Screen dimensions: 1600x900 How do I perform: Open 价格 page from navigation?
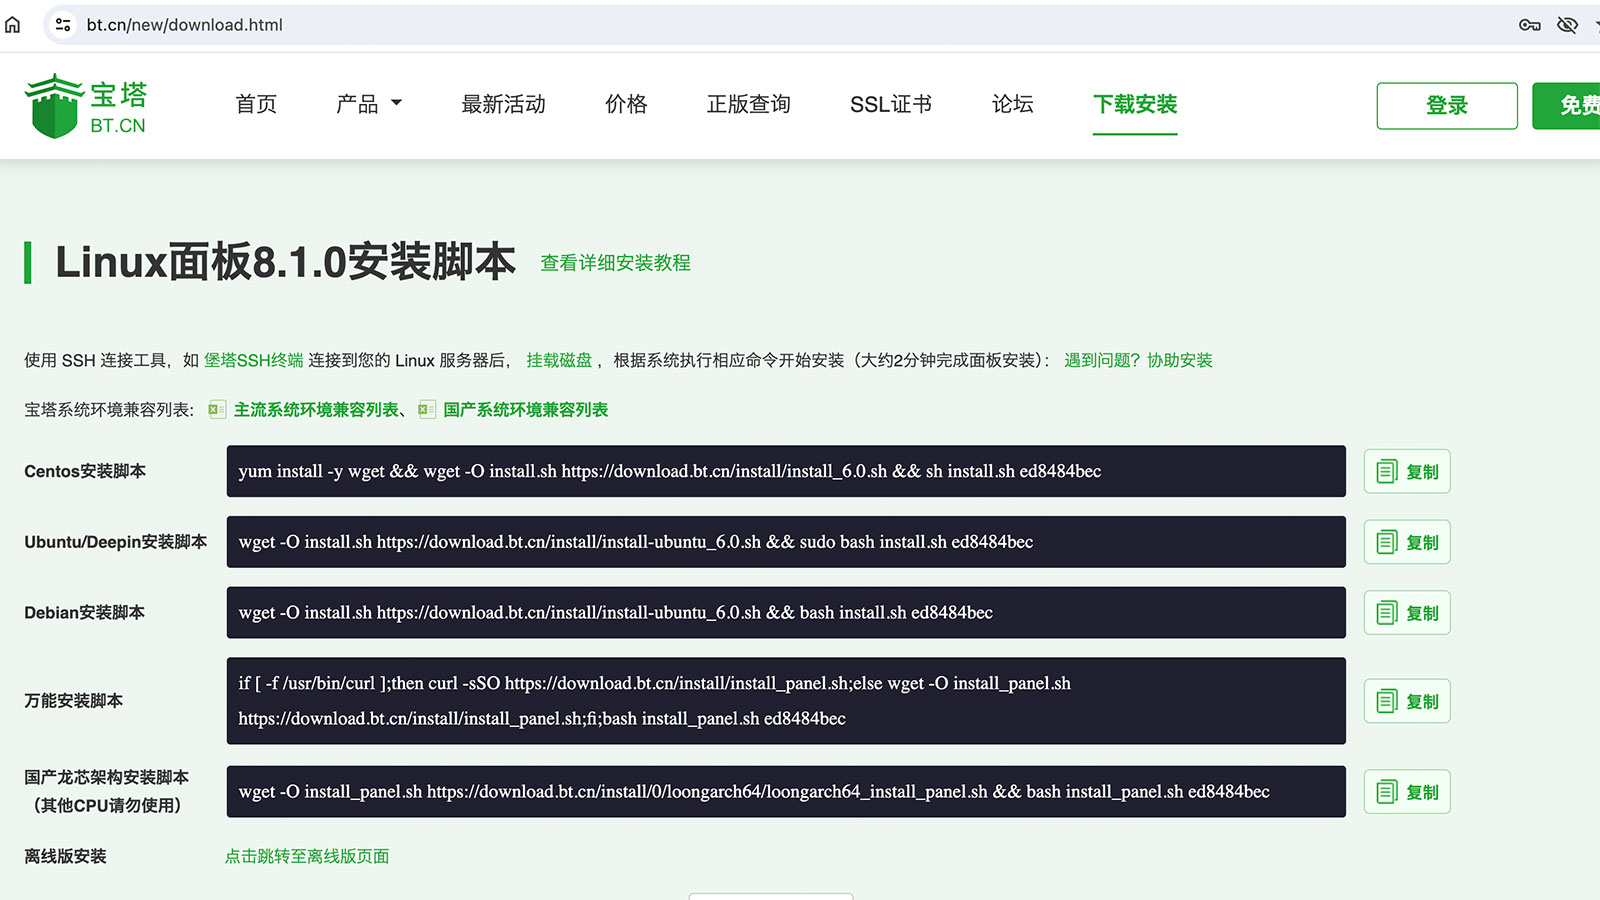point(626,104)
